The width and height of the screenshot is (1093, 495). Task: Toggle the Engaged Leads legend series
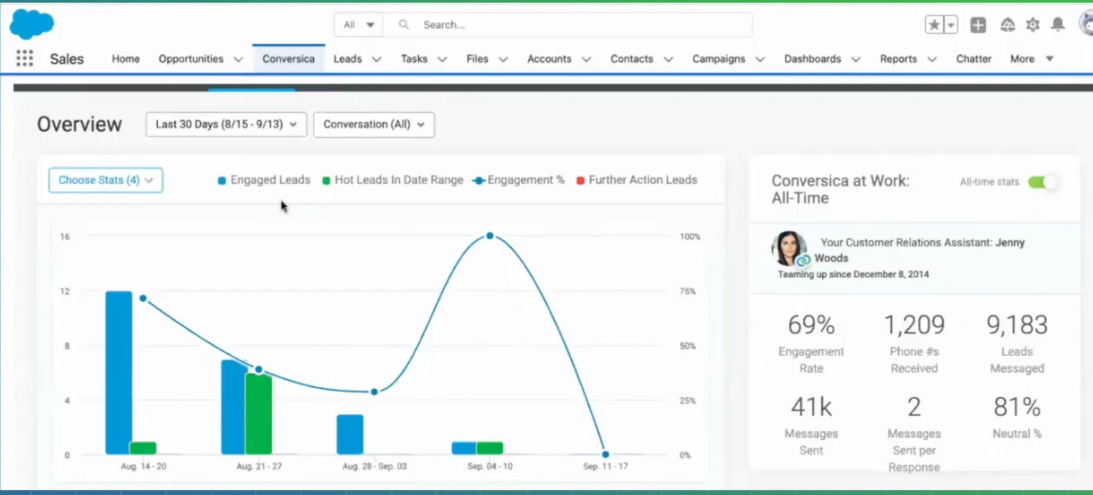[264, 180]
